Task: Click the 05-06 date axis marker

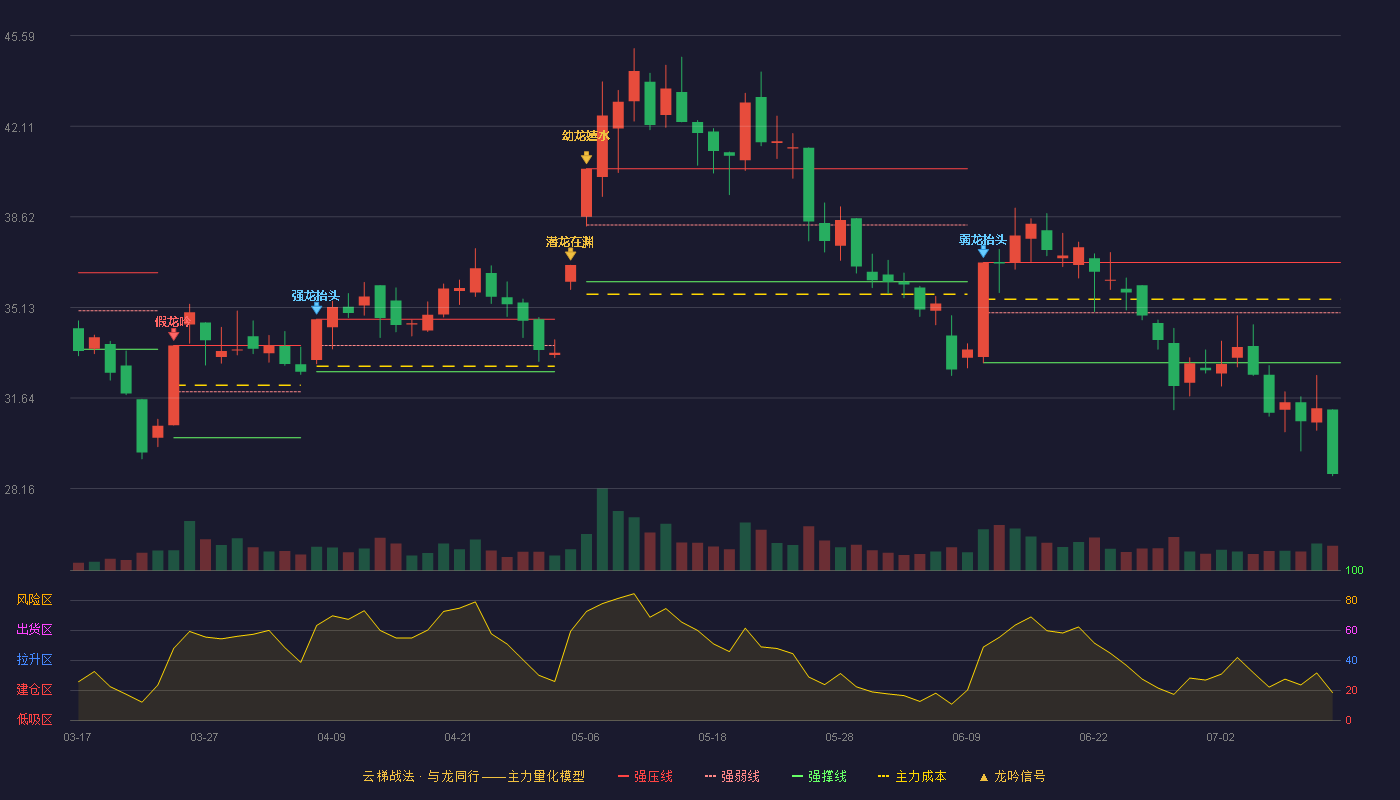Action: coord(585,737)
